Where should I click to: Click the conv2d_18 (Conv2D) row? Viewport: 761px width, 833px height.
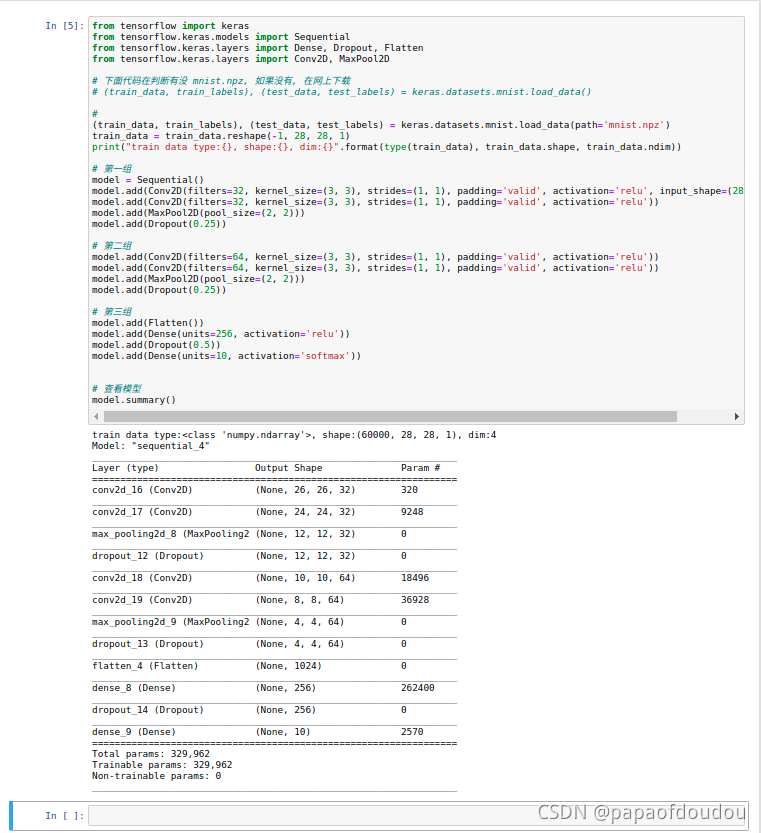(x=274, y=578)
